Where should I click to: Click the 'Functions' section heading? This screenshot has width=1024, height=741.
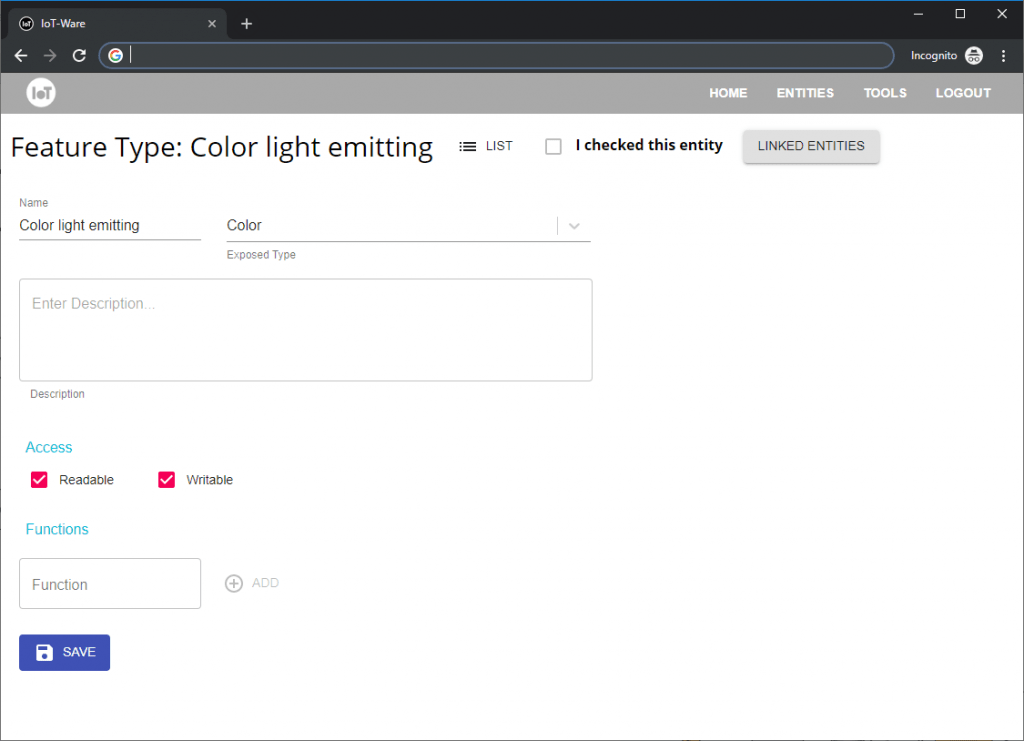57,529
